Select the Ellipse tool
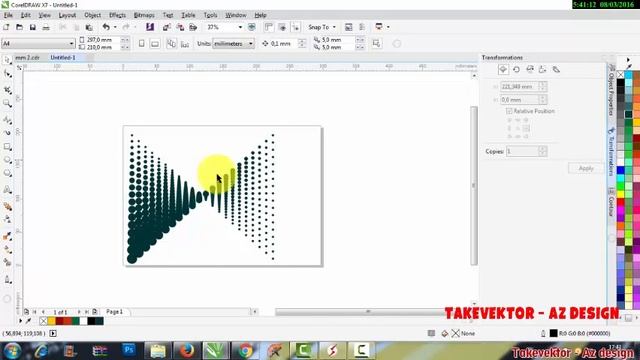Image resolution: width=640 pixels, height=360 pixels. 7,160
